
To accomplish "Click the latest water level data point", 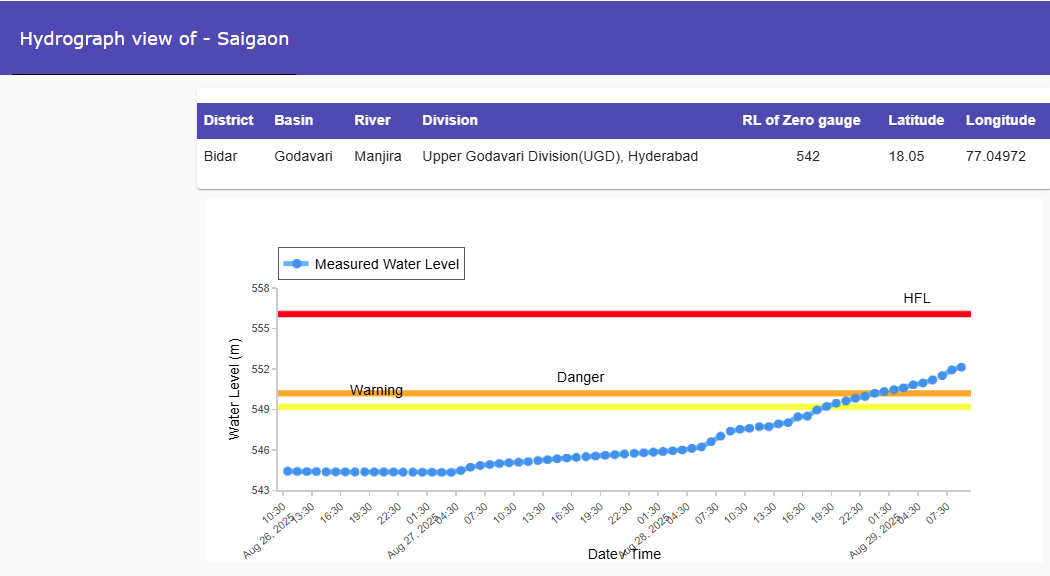I will 961,366.
